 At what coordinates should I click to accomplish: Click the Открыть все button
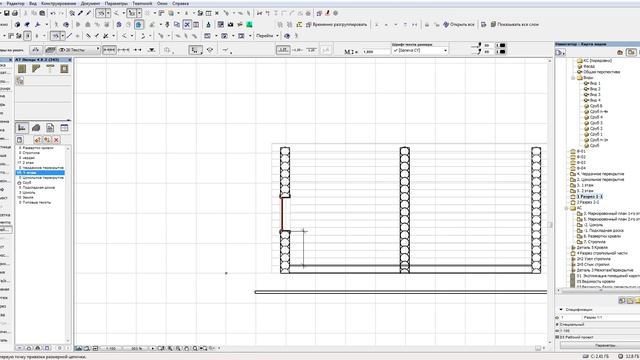[459, 24]
